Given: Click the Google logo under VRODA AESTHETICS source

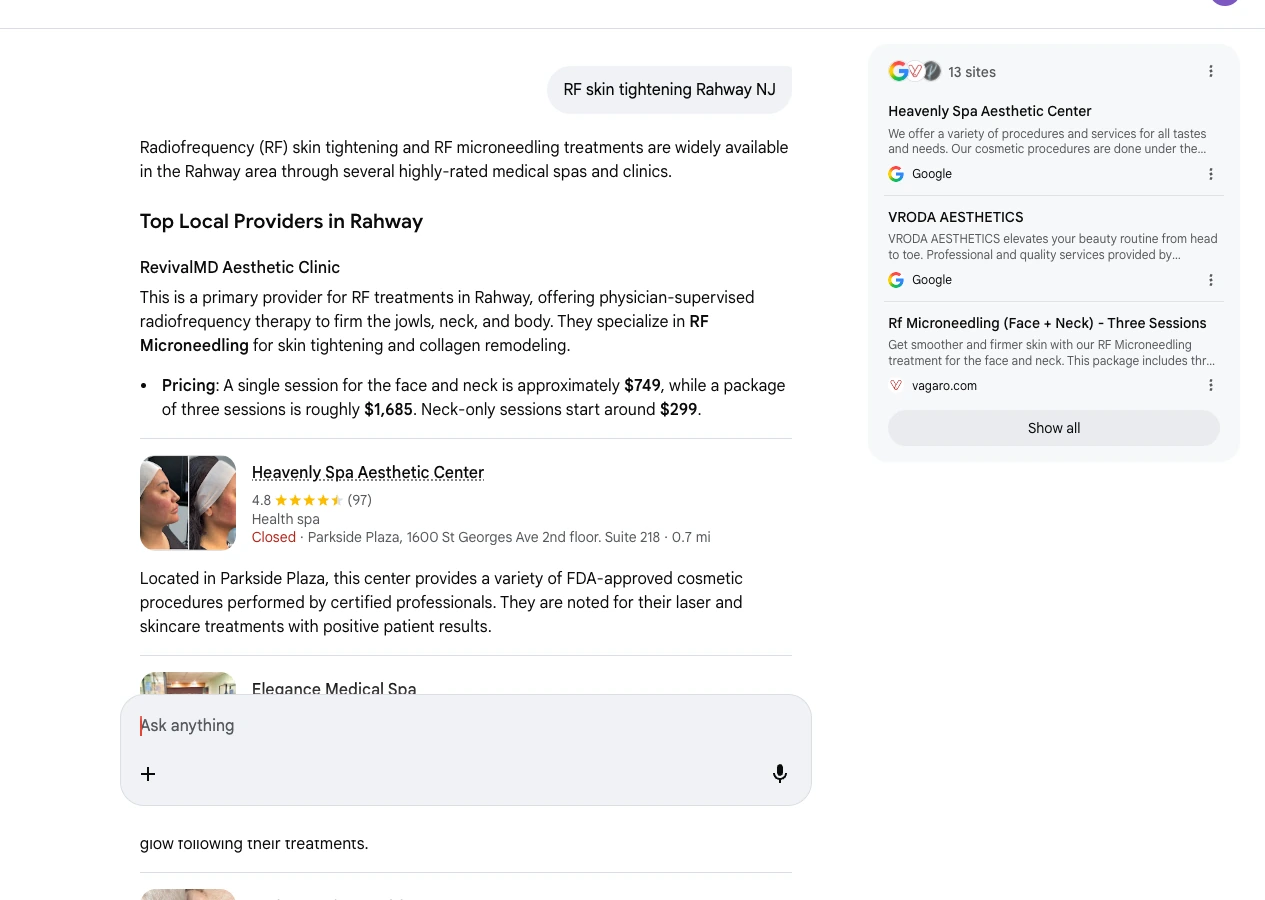Looking at the screenshot, I should click(896, 280).
